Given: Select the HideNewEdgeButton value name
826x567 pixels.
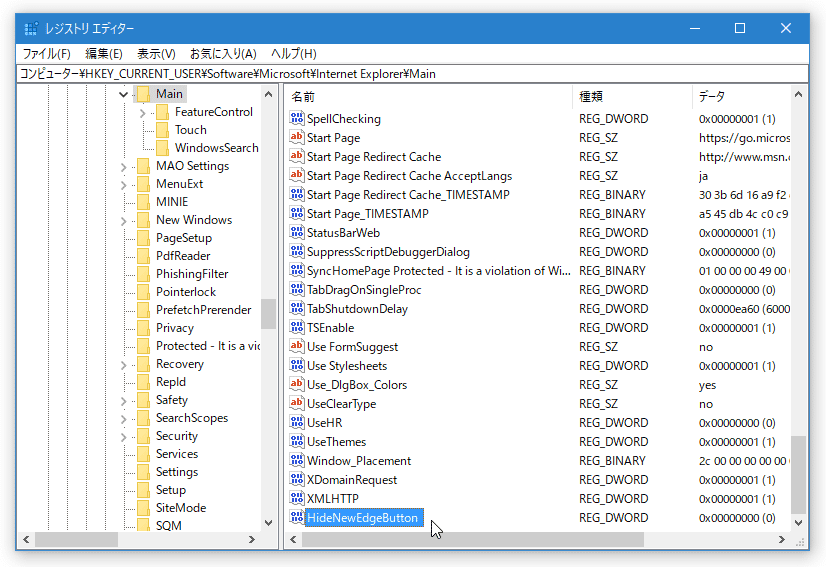Looking at the screenshot, I should (x=362, y=518).
